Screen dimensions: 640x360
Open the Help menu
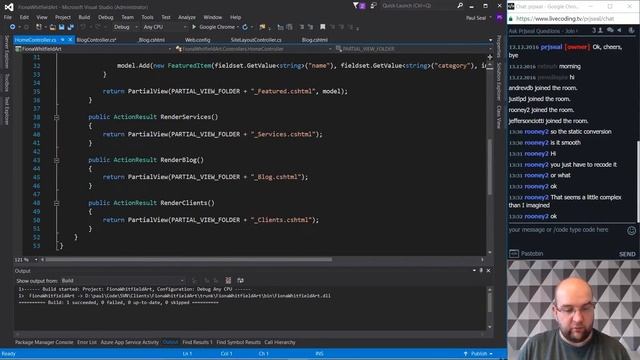click(x=236, y=17)
